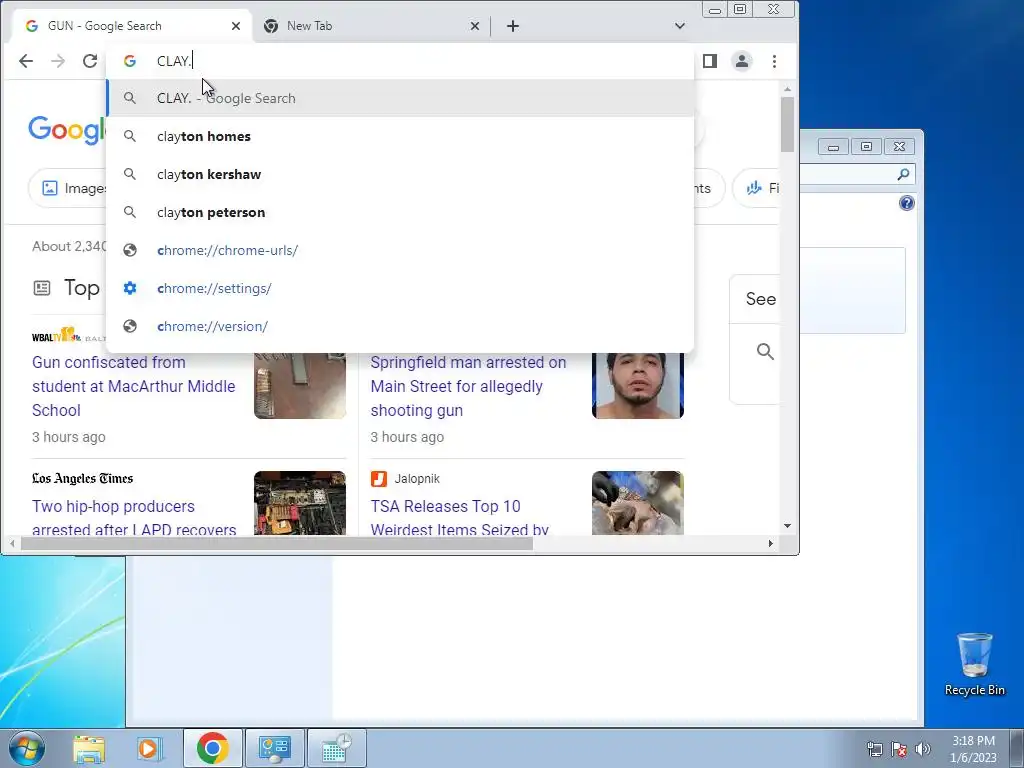Click the globe icon beside chrome://chrome-urls/

pyautogui.click(x=130, y=250)
